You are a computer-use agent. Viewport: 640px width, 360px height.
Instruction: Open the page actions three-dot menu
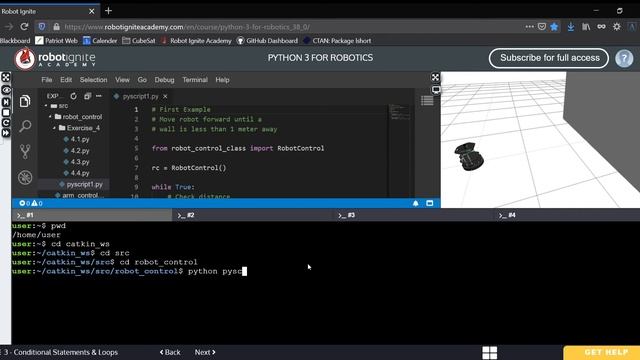(529, 27)
